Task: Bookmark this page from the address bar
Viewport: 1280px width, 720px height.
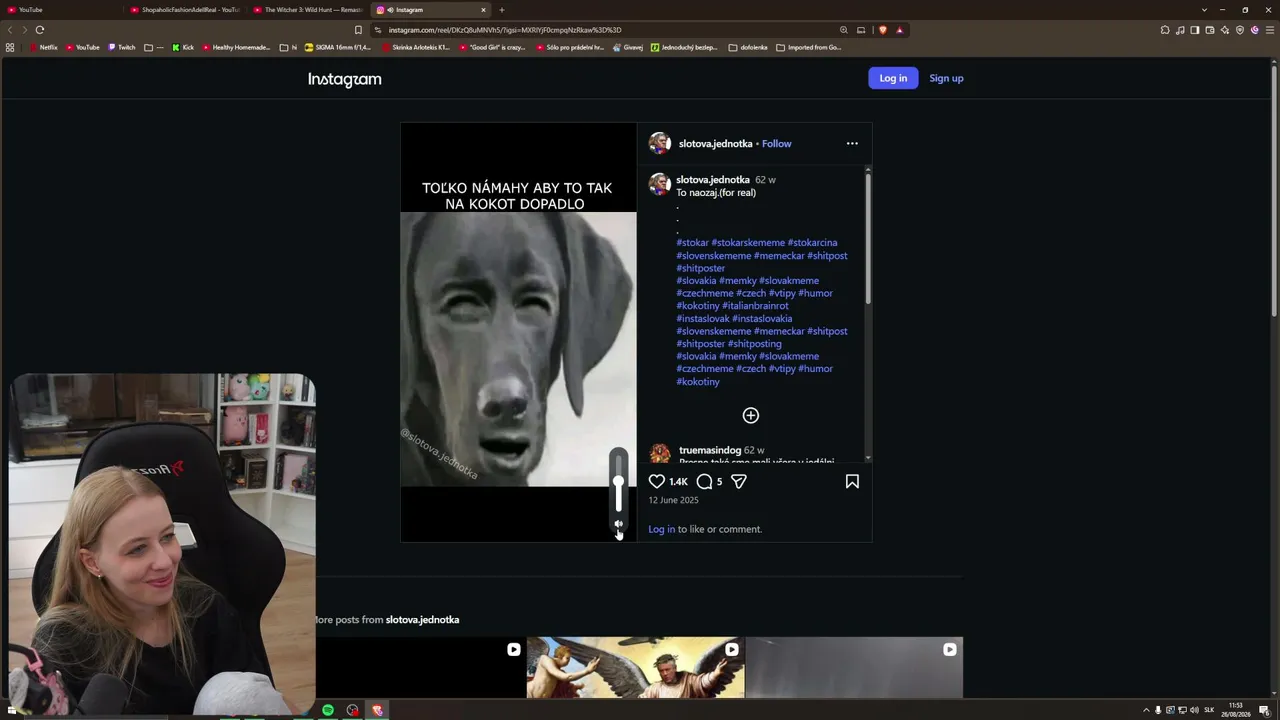Action: click(358, 30)
